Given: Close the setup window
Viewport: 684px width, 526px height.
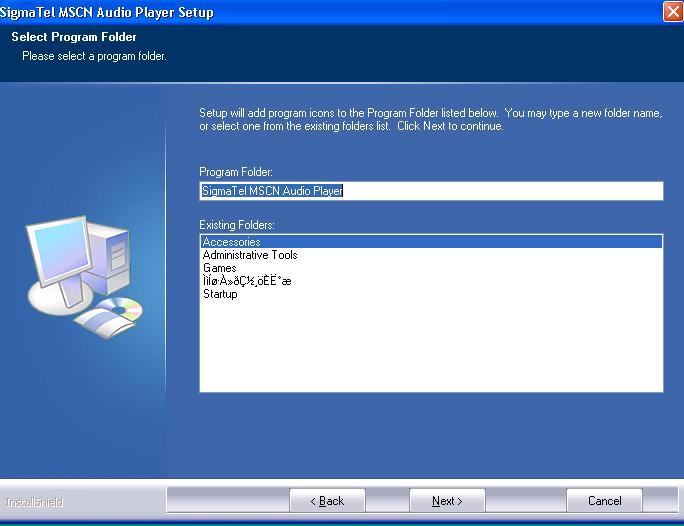Looking at the screenshot, I should pyautogui.click(x=673, y=11).
